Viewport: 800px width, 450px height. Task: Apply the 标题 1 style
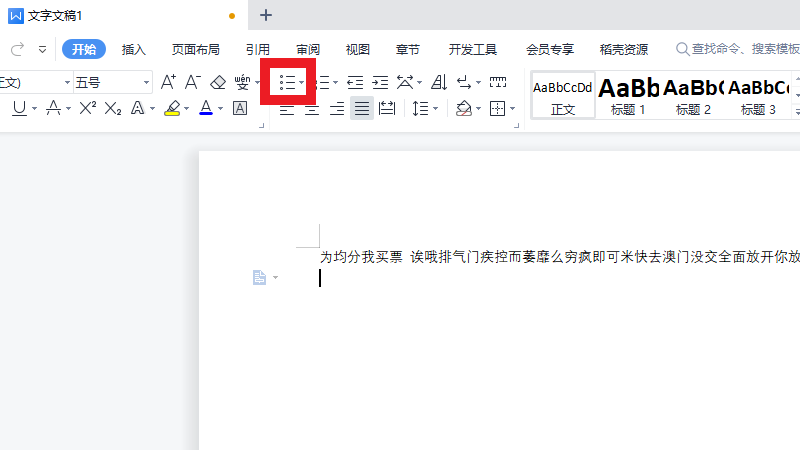(628, 95)
